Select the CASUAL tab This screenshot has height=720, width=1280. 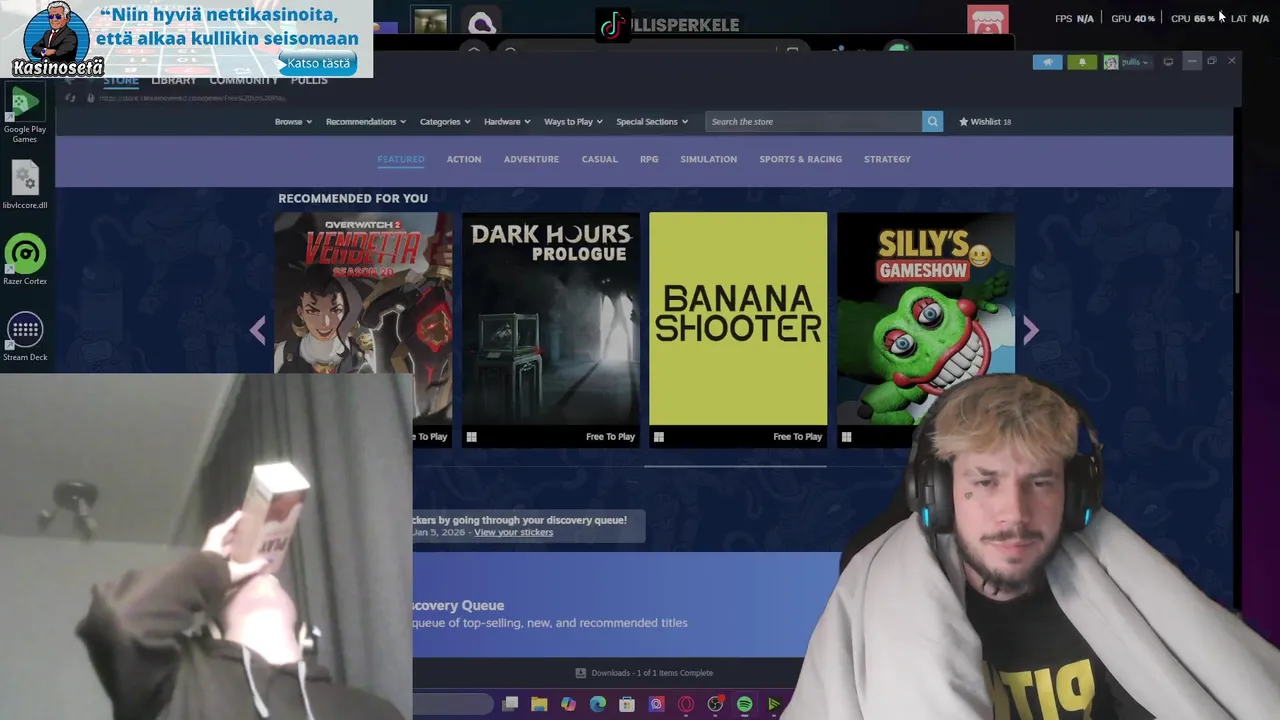pyautogui.click(x=600, y=159)
